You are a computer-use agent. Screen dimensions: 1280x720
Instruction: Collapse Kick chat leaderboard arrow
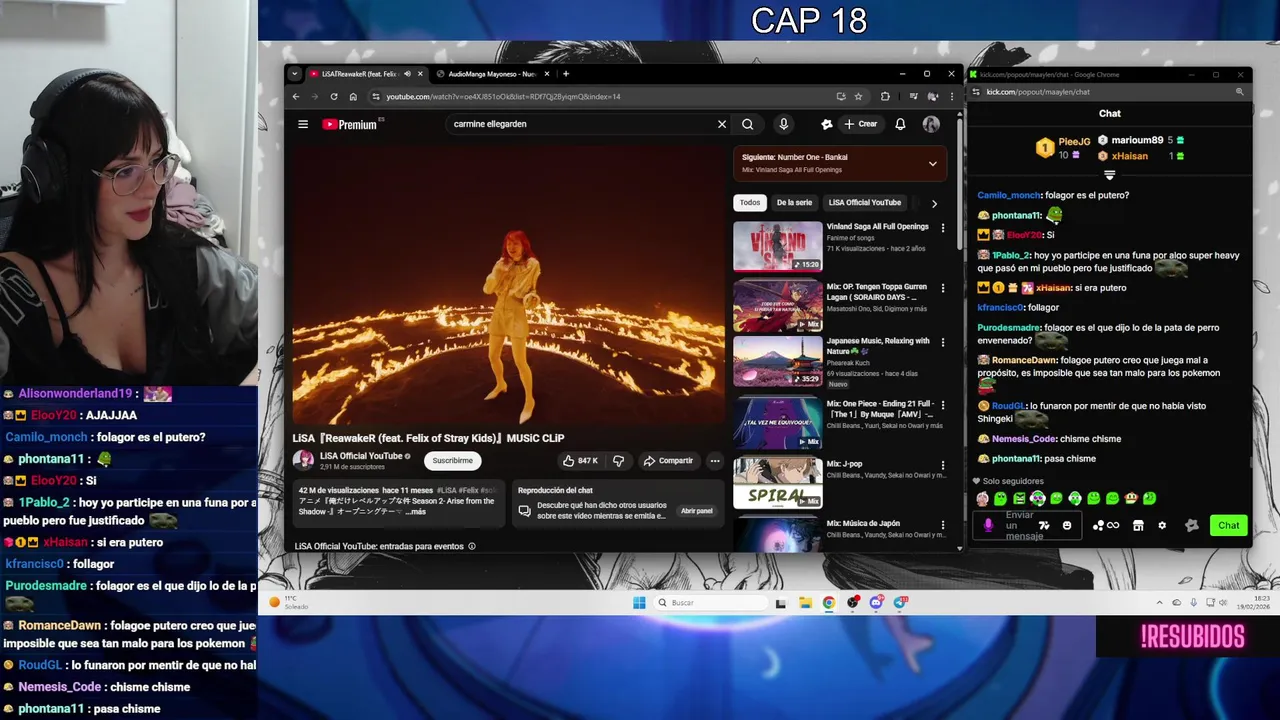[1109, 175]
